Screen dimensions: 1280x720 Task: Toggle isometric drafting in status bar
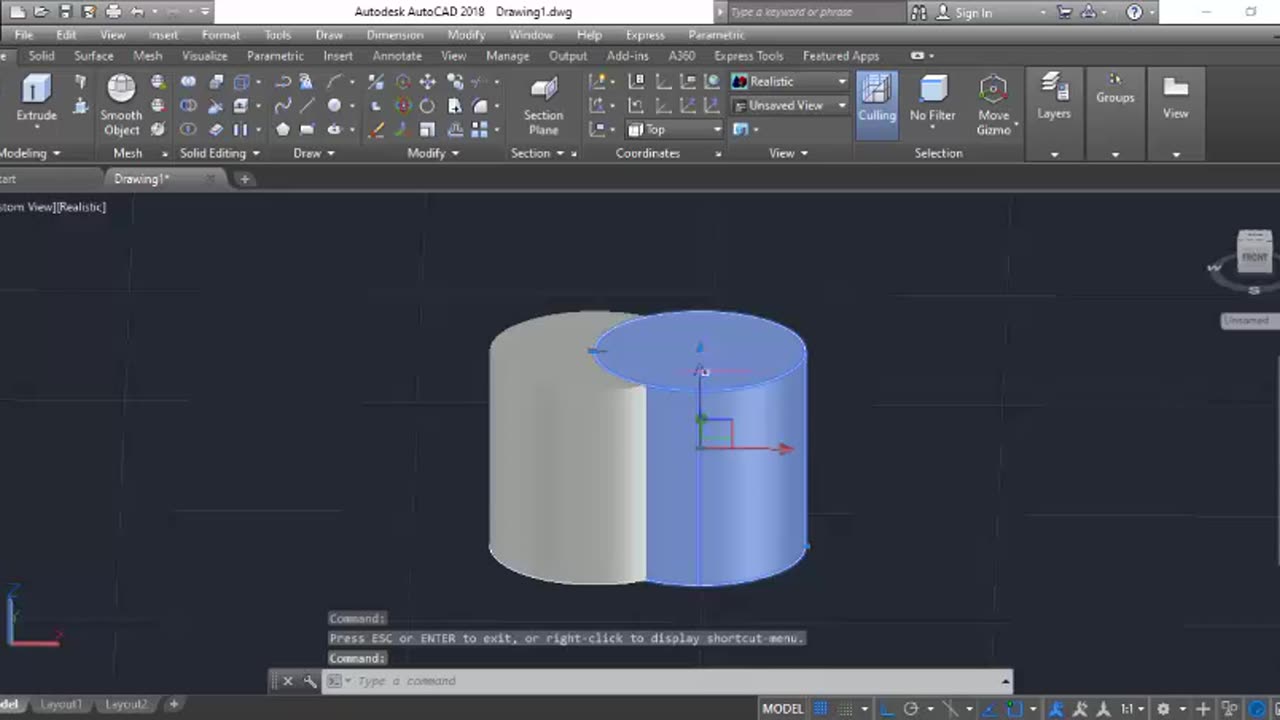(950, 708)
